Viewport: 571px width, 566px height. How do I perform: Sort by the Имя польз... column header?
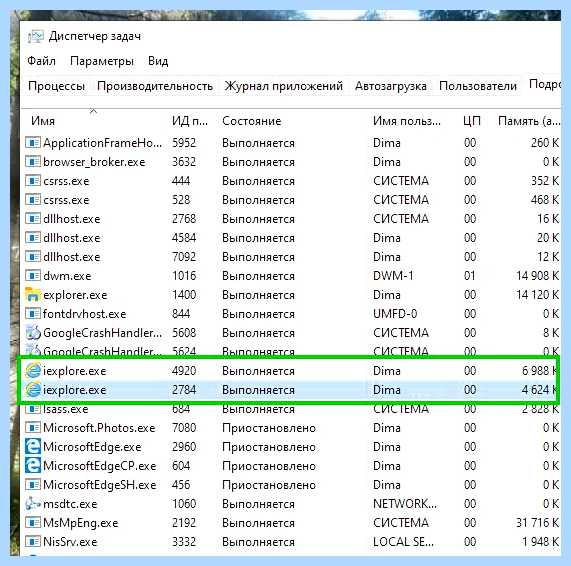pos(406,121)
